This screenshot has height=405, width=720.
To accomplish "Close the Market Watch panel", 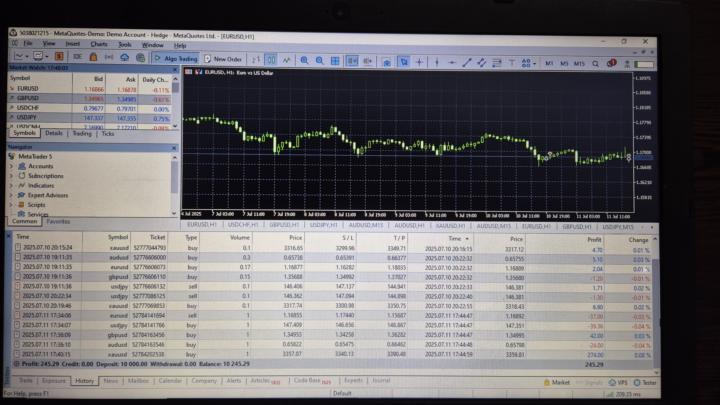I will coord(175,70).
